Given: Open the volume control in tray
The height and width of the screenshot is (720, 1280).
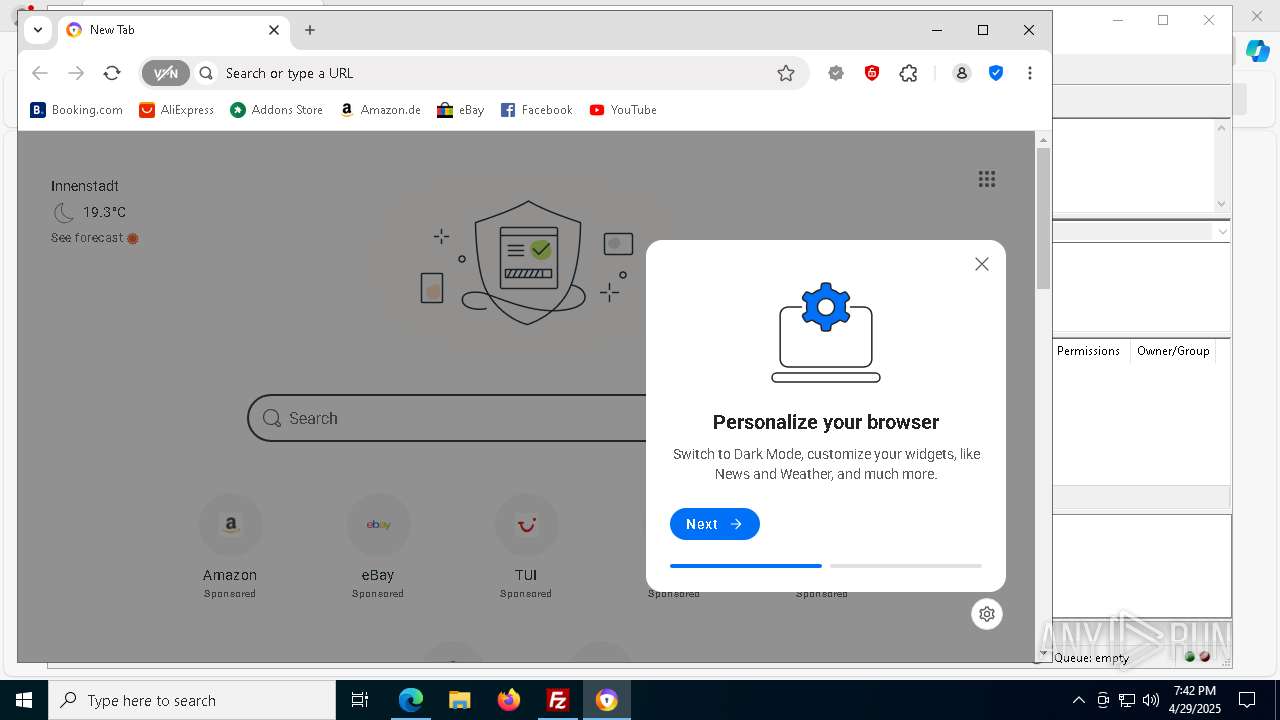Looking at the screenshot, I should point(1151,700).
